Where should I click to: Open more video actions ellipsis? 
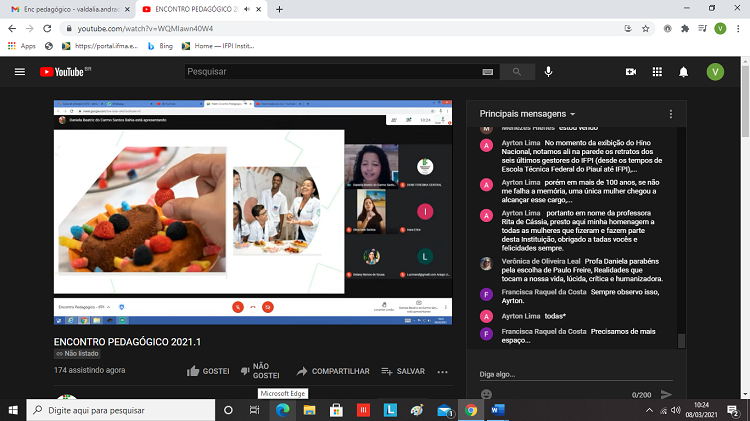tap(442, 372)
